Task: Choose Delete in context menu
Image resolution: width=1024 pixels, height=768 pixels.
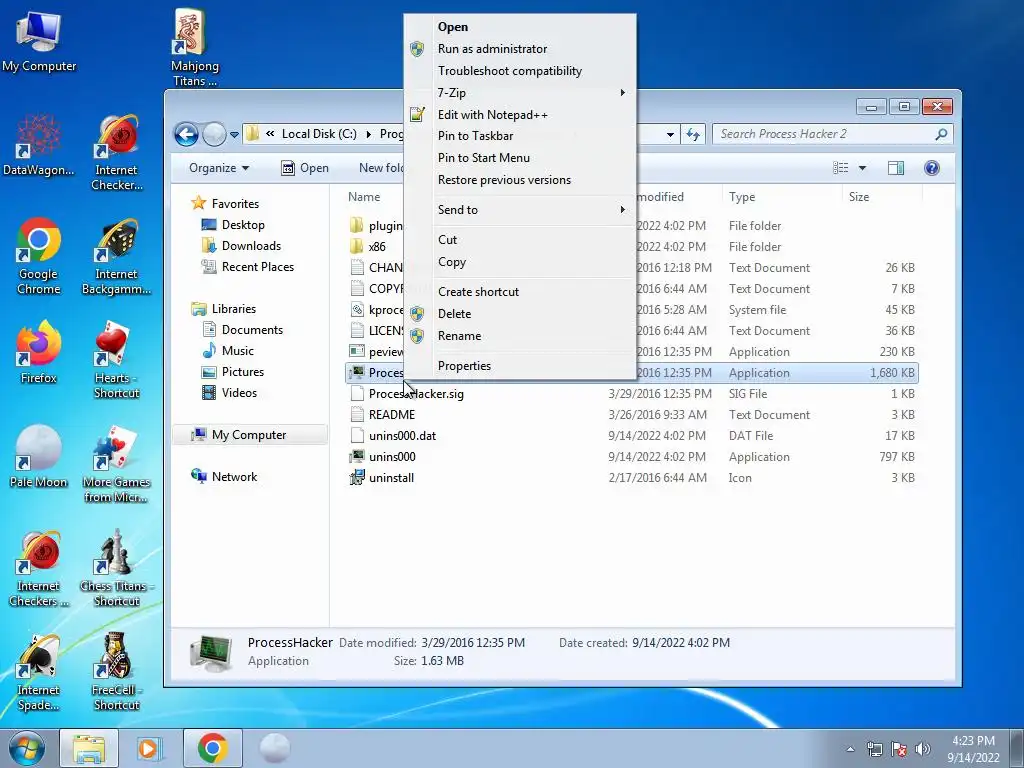Action: click(x=520, y=313)
